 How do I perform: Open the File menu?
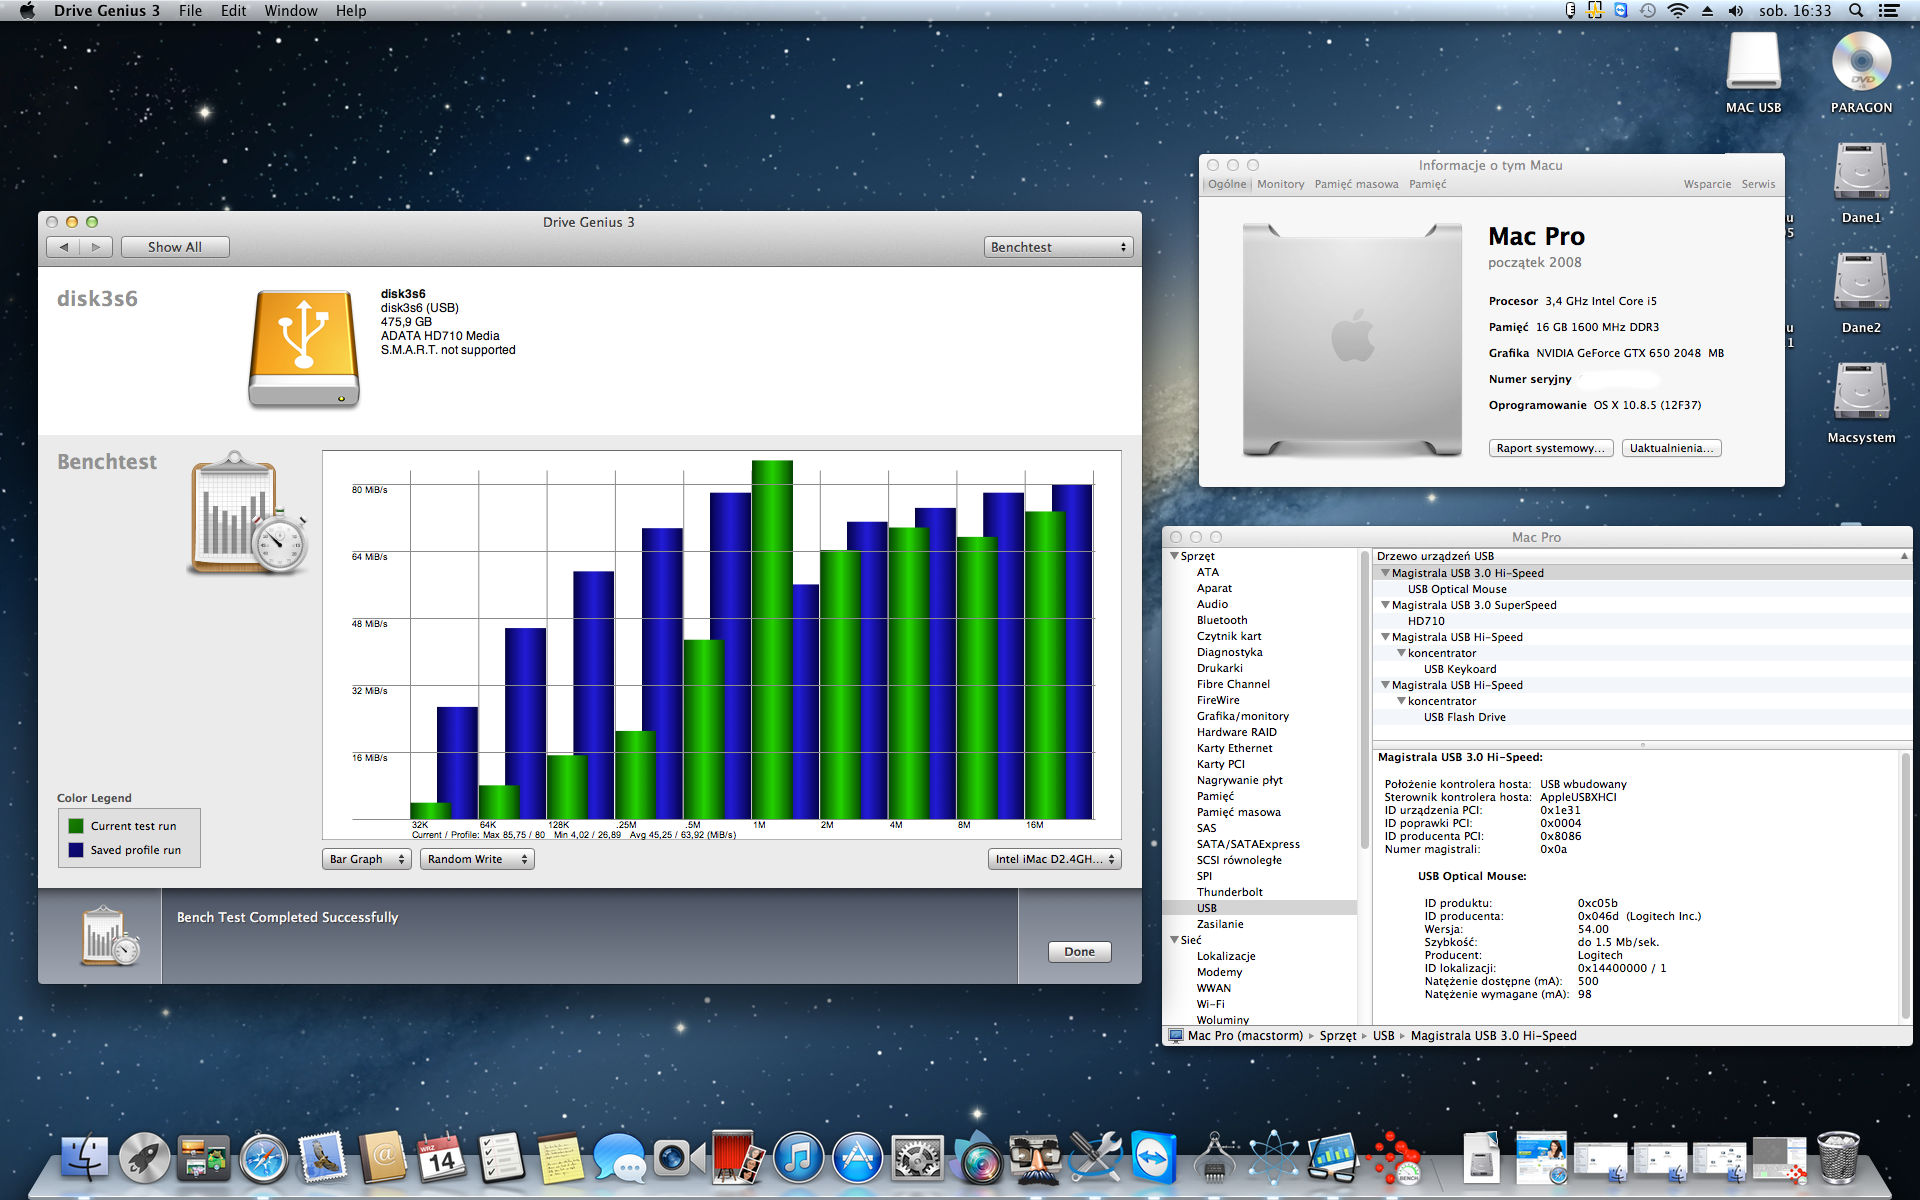pos(190,11)
